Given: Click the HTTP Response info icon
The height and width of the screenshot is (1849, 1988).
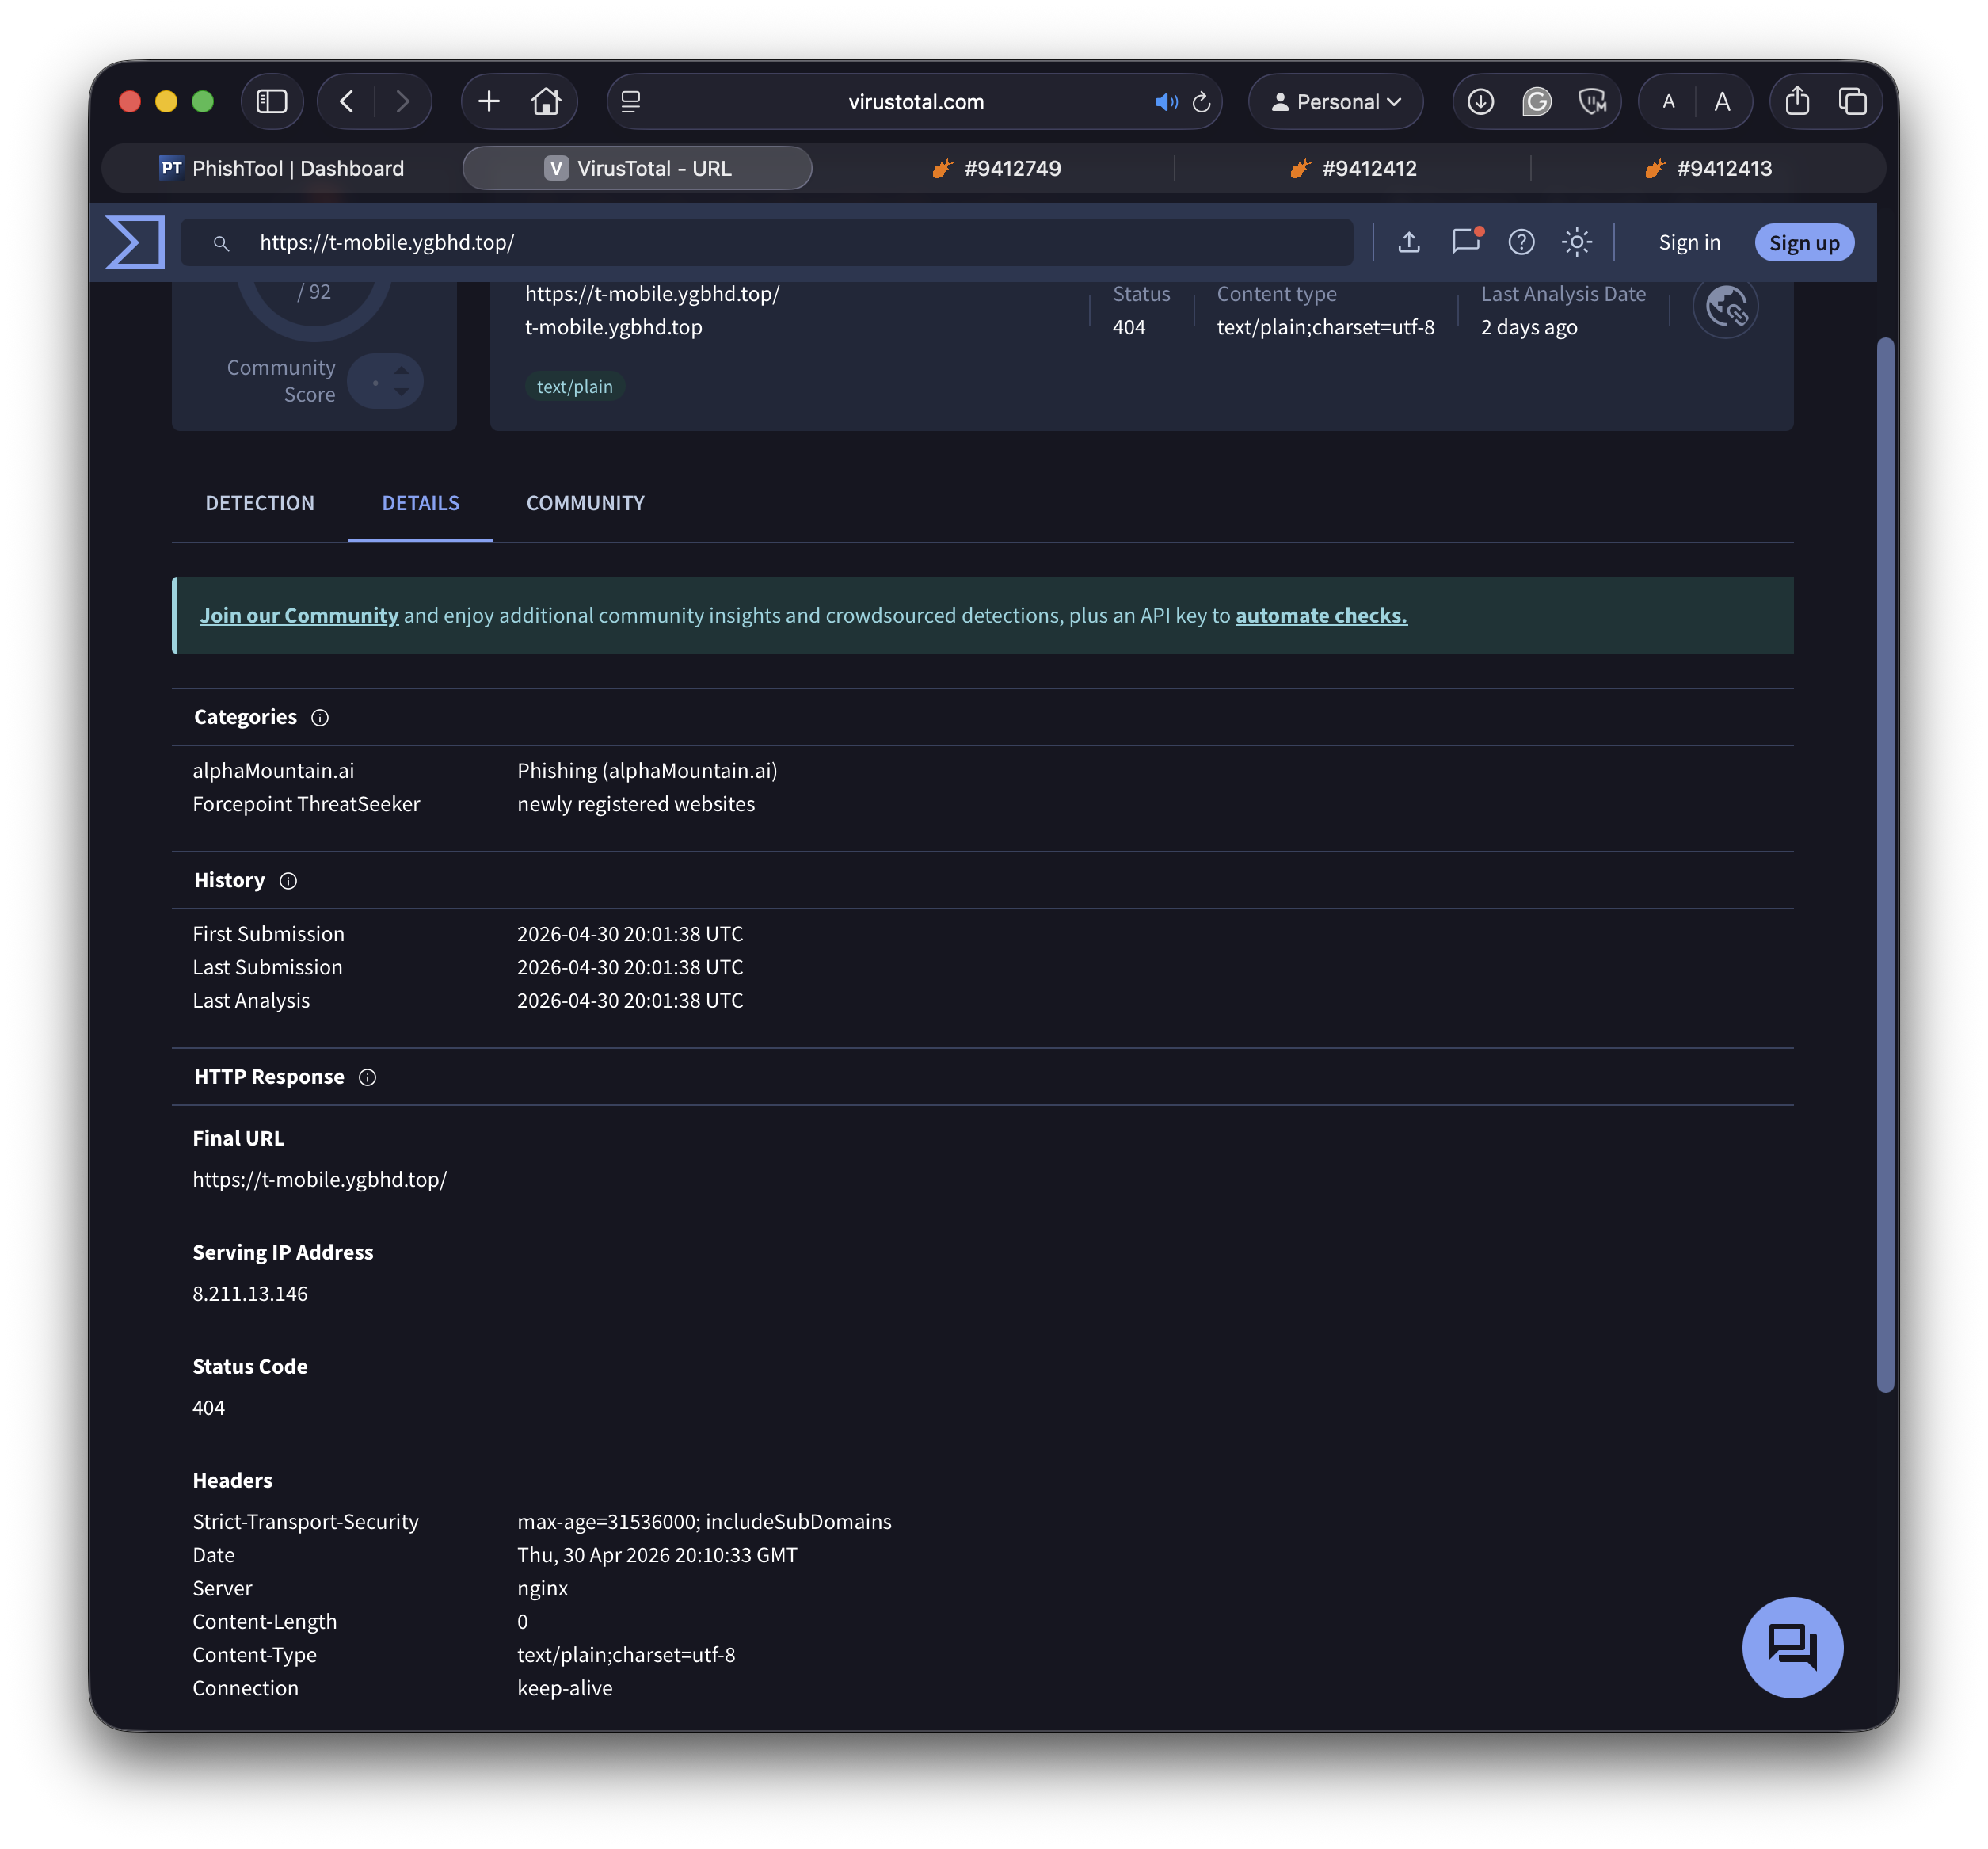Looking at the screenshot, I should click(x=367, y=1076).
